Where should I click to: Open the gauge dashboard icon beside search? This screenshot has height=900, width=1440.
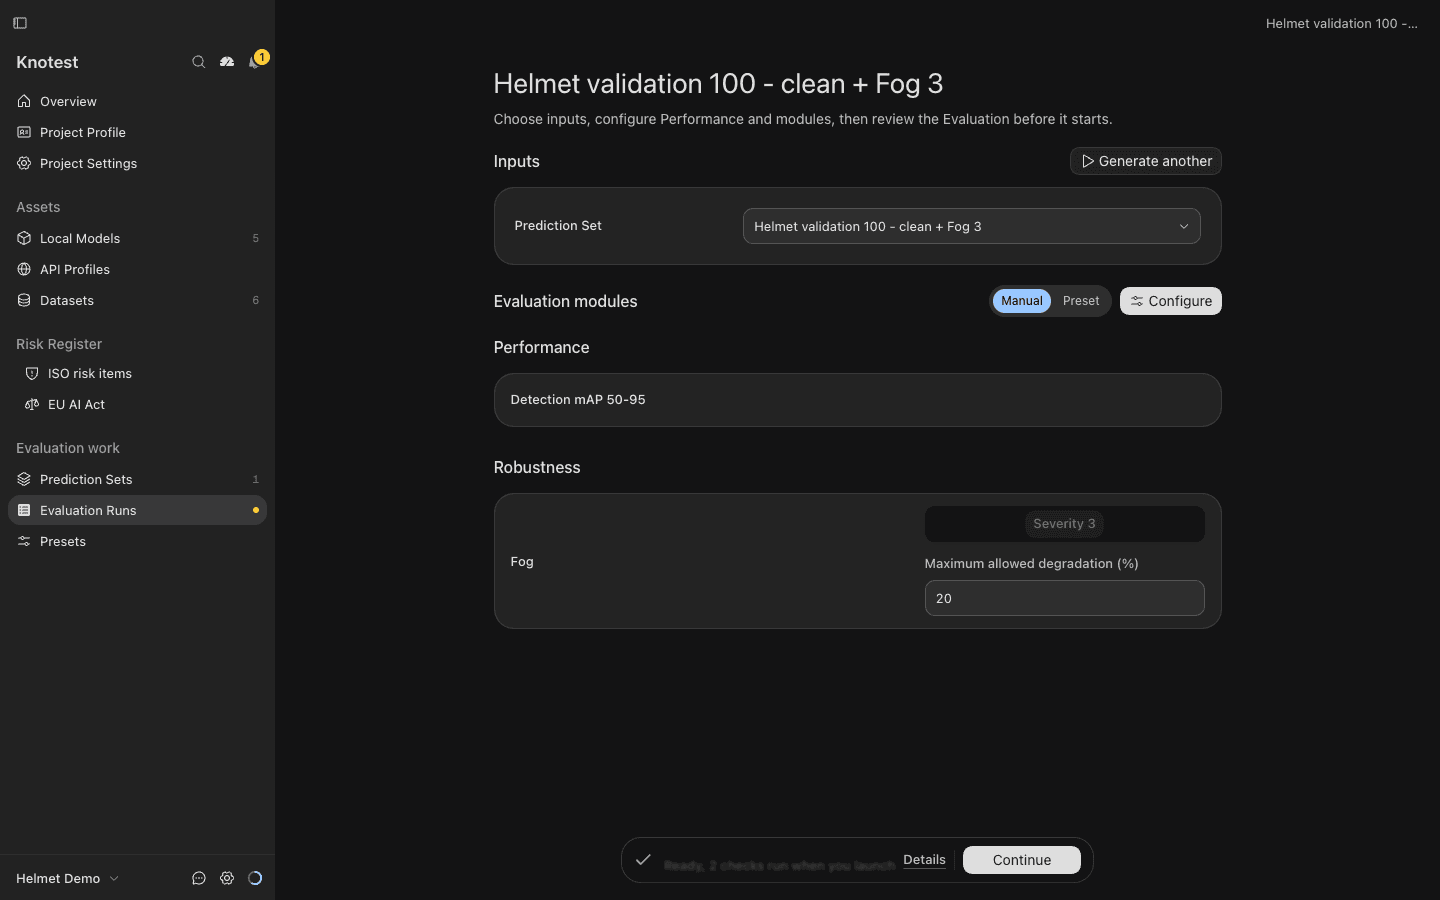click(227, 62)
